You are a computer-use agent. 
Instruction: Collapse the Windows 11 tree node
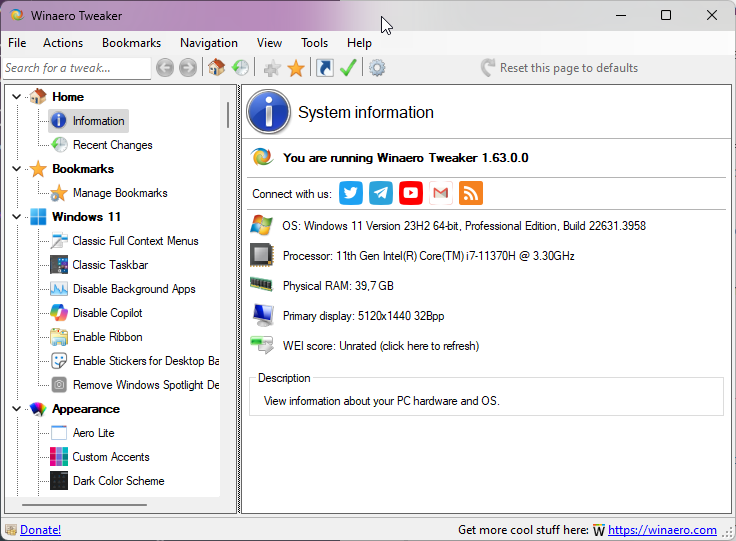(x=16, y=216)
